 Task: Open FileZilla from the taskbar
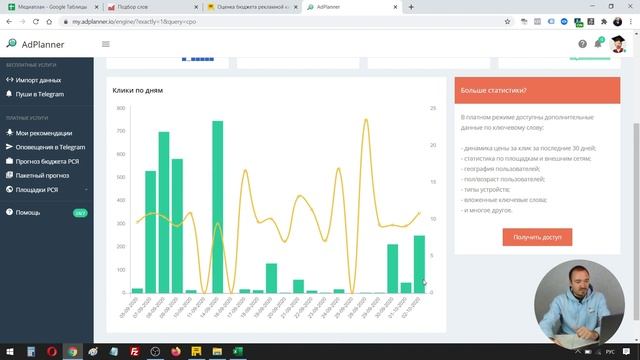[x=134, y=351]
